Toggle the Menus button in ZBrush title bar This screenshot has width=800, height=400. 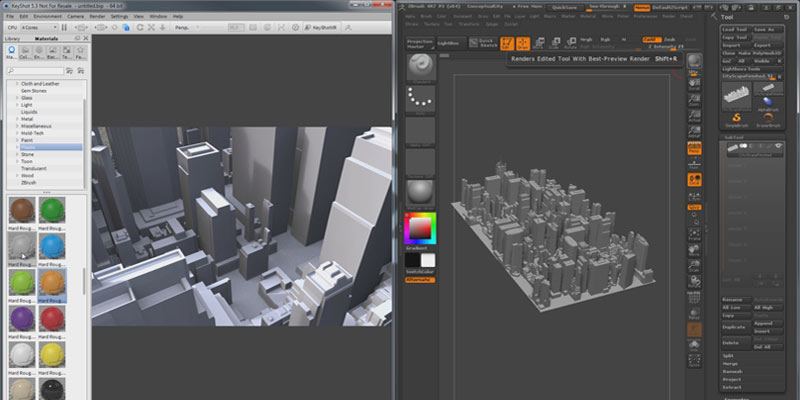click(x=641, y=8)
